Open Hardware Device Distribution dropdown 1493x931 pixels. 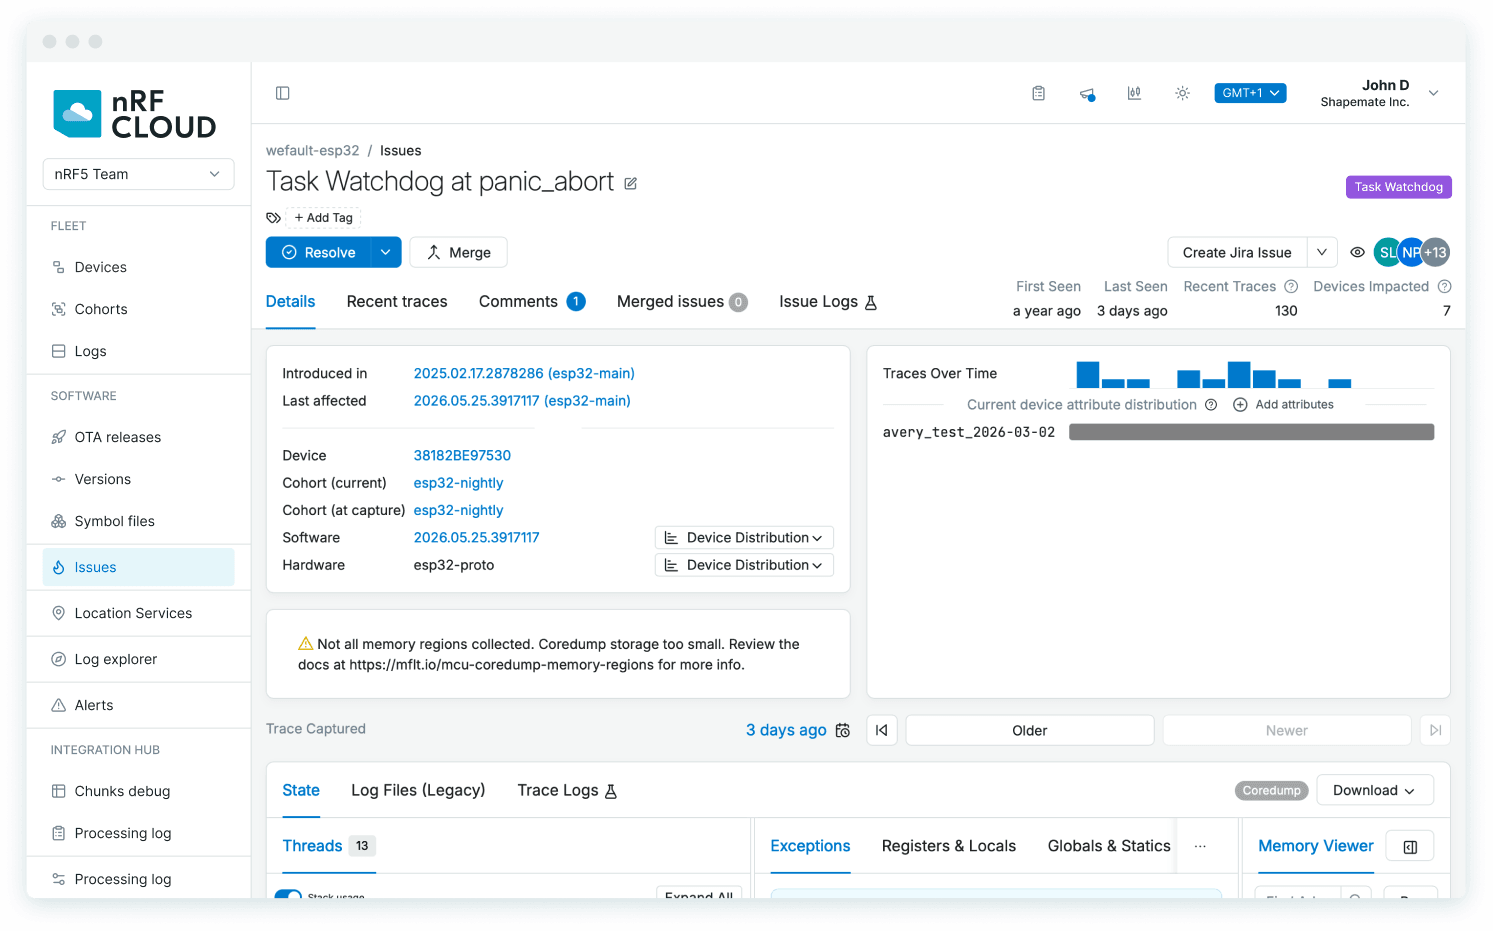pos(744,565)
